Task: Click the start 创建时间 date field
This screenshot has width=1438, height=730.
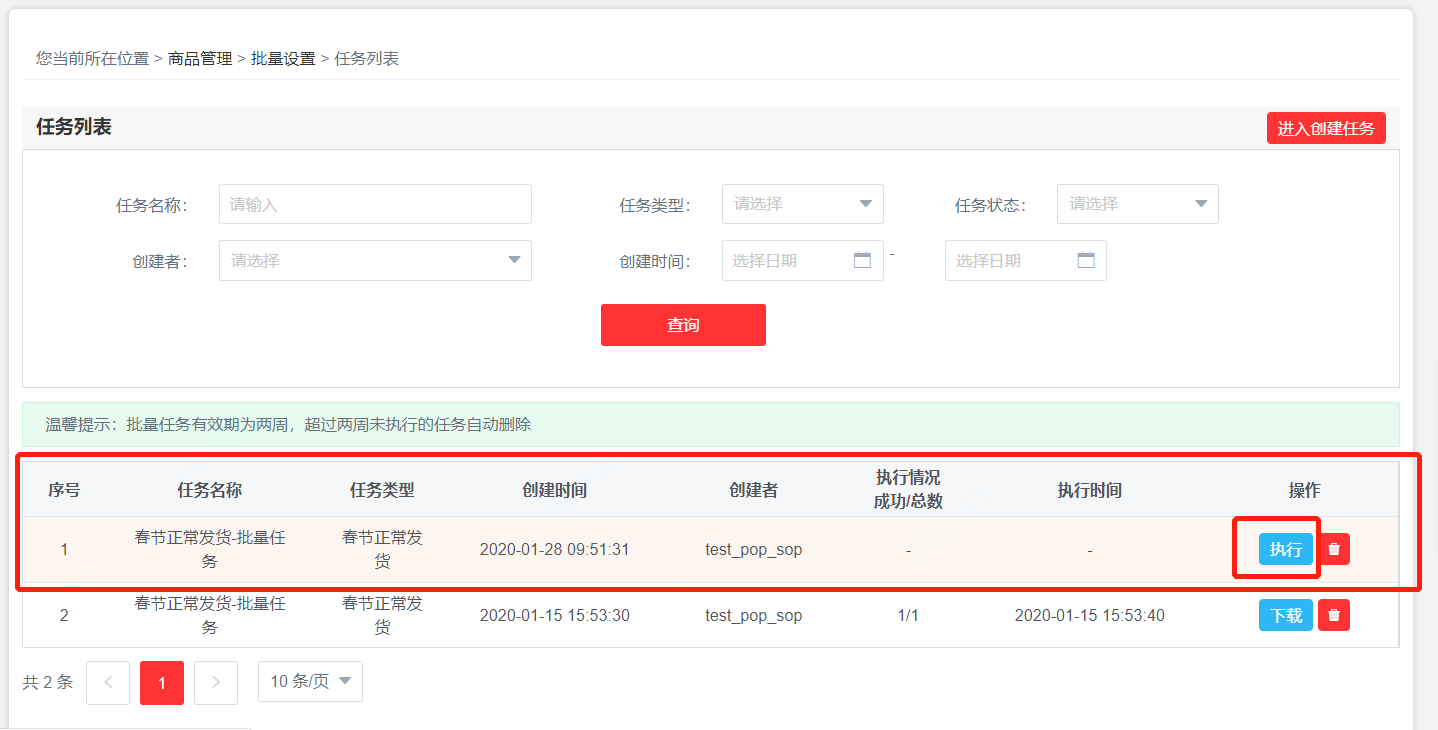Action: point(803,260)
